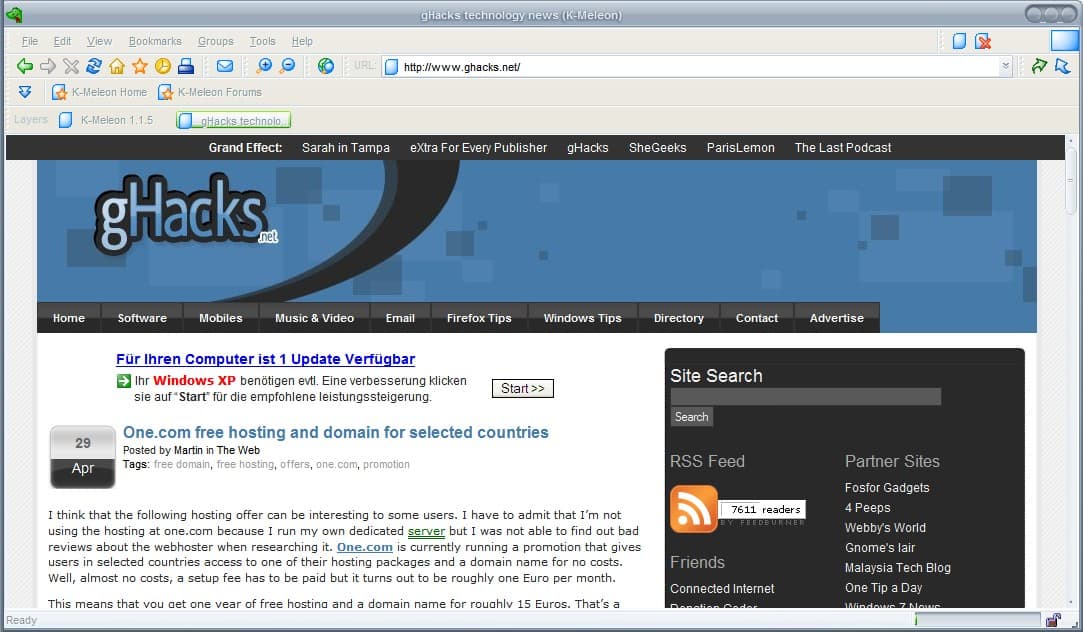Switch to the K-Meleon 1.1.5 tab
Viewport: 1083px width, 632px height.
[116, 119]
